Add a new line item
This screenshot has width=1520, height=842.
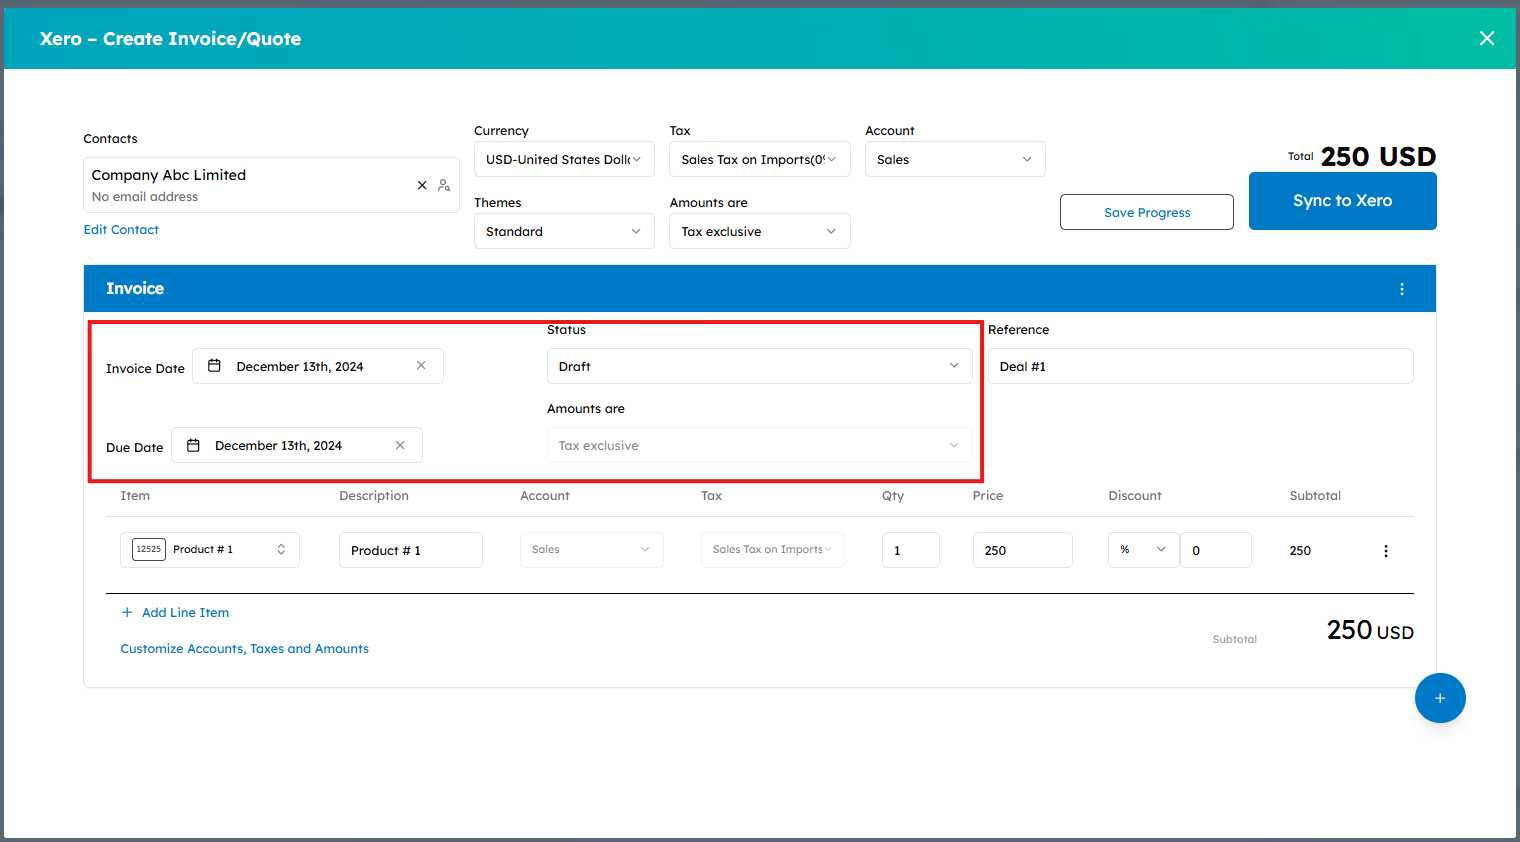(x=175, y=612)
